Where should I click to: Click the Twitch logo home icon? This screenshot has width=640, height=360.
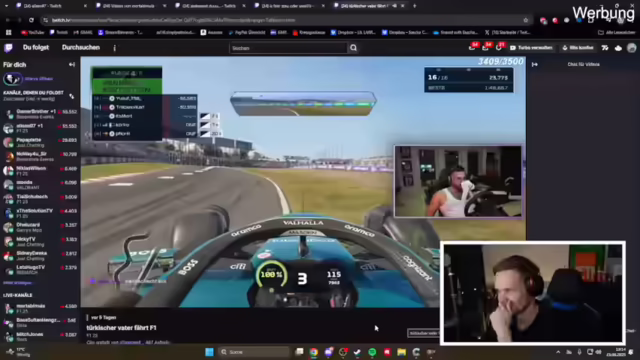(x=8, y=48)
